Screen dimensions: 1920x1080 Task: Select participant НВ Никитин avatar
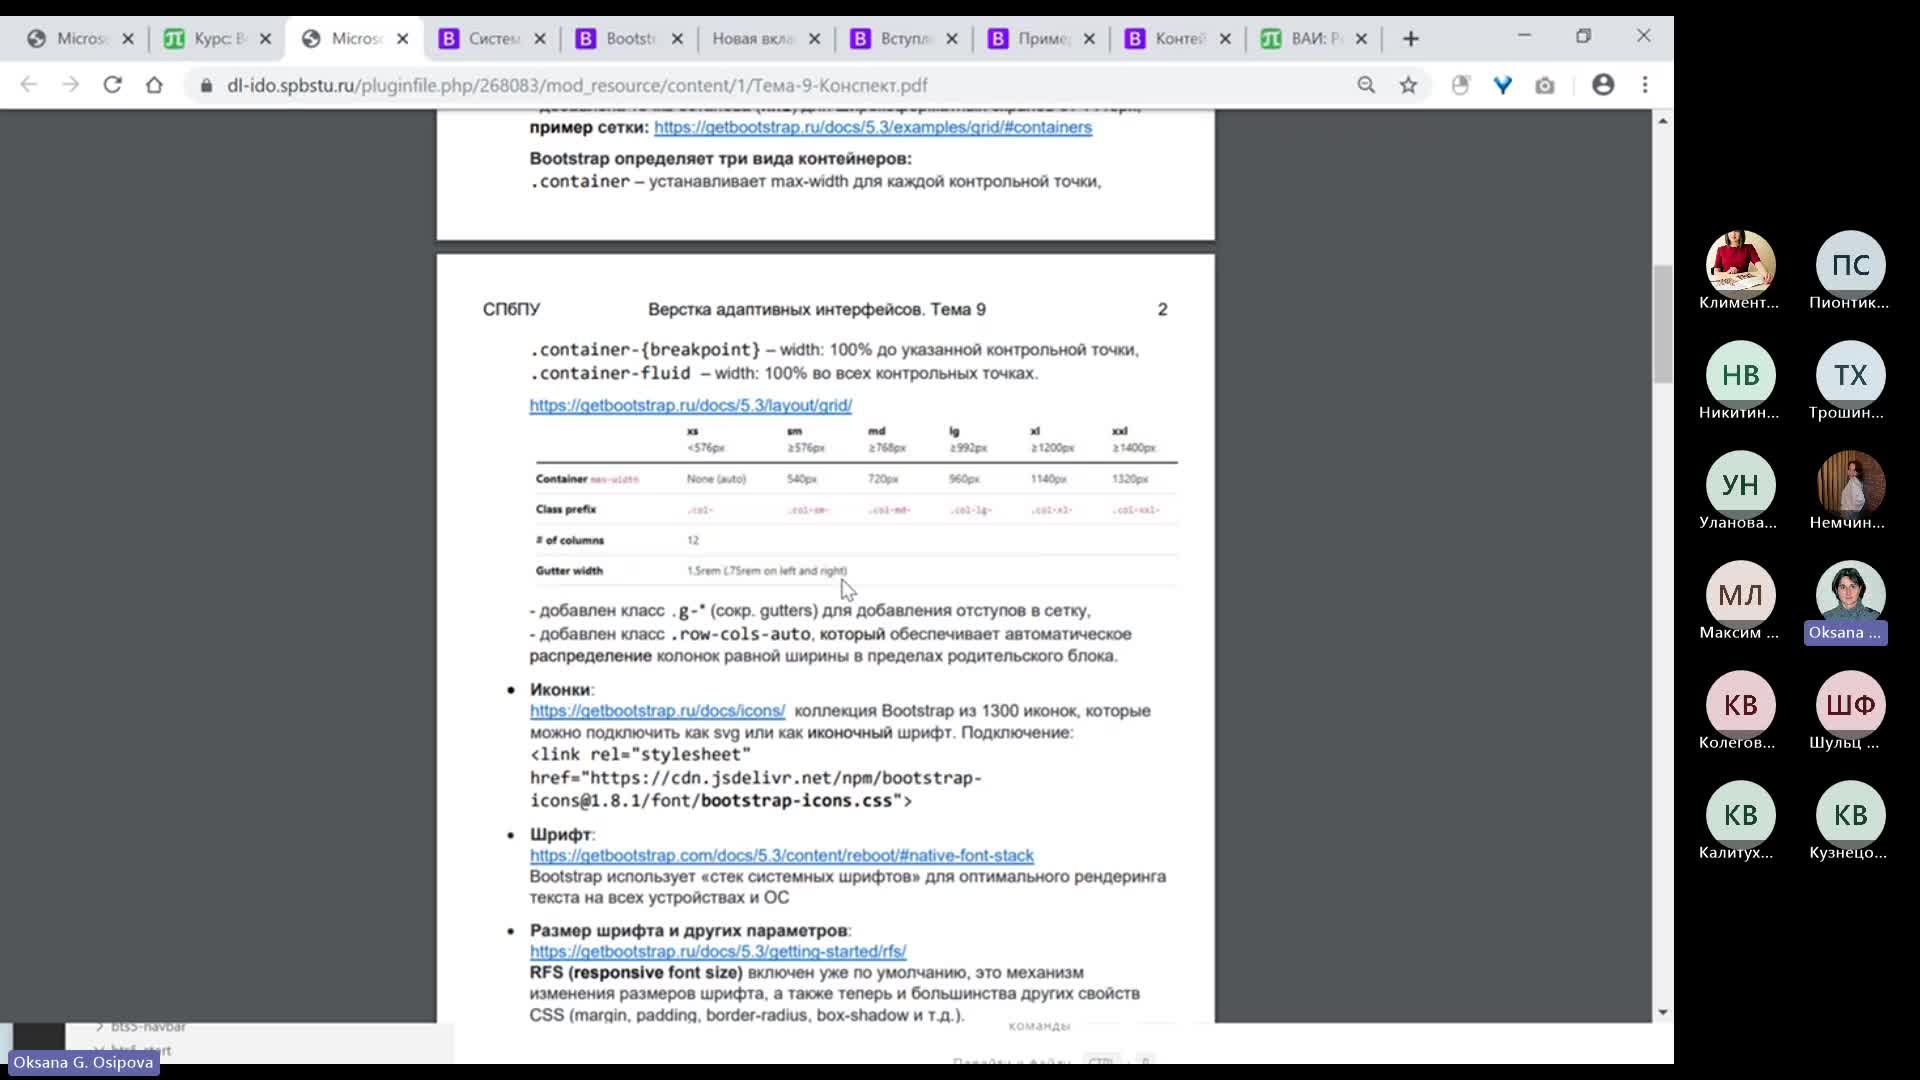(1740, 375)
